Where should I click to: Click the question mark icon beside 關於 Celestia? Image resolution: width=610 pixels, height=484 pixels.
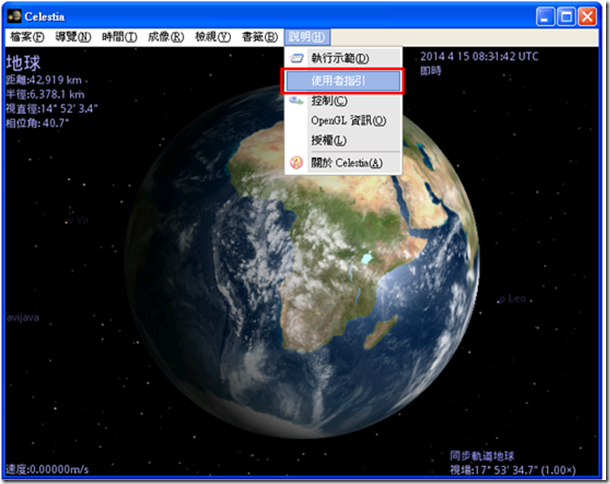[296, 162]
